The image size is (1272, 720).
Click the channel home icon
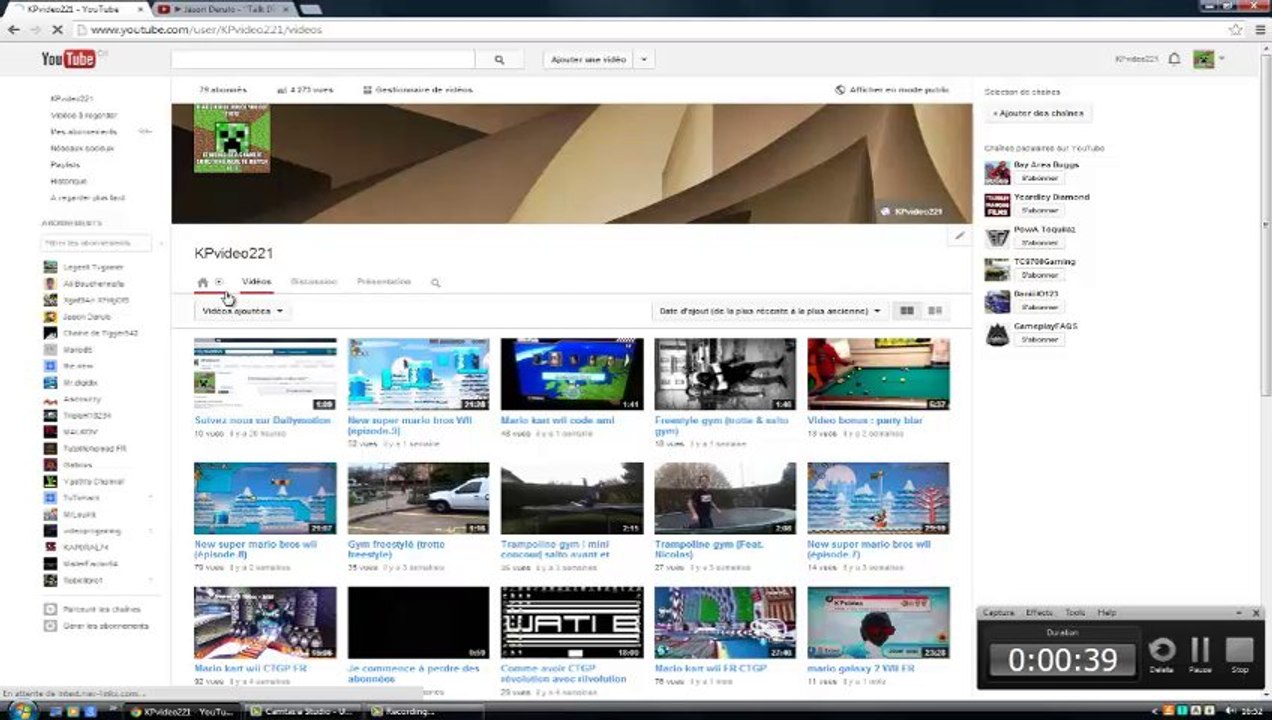(x=203, y=282)
